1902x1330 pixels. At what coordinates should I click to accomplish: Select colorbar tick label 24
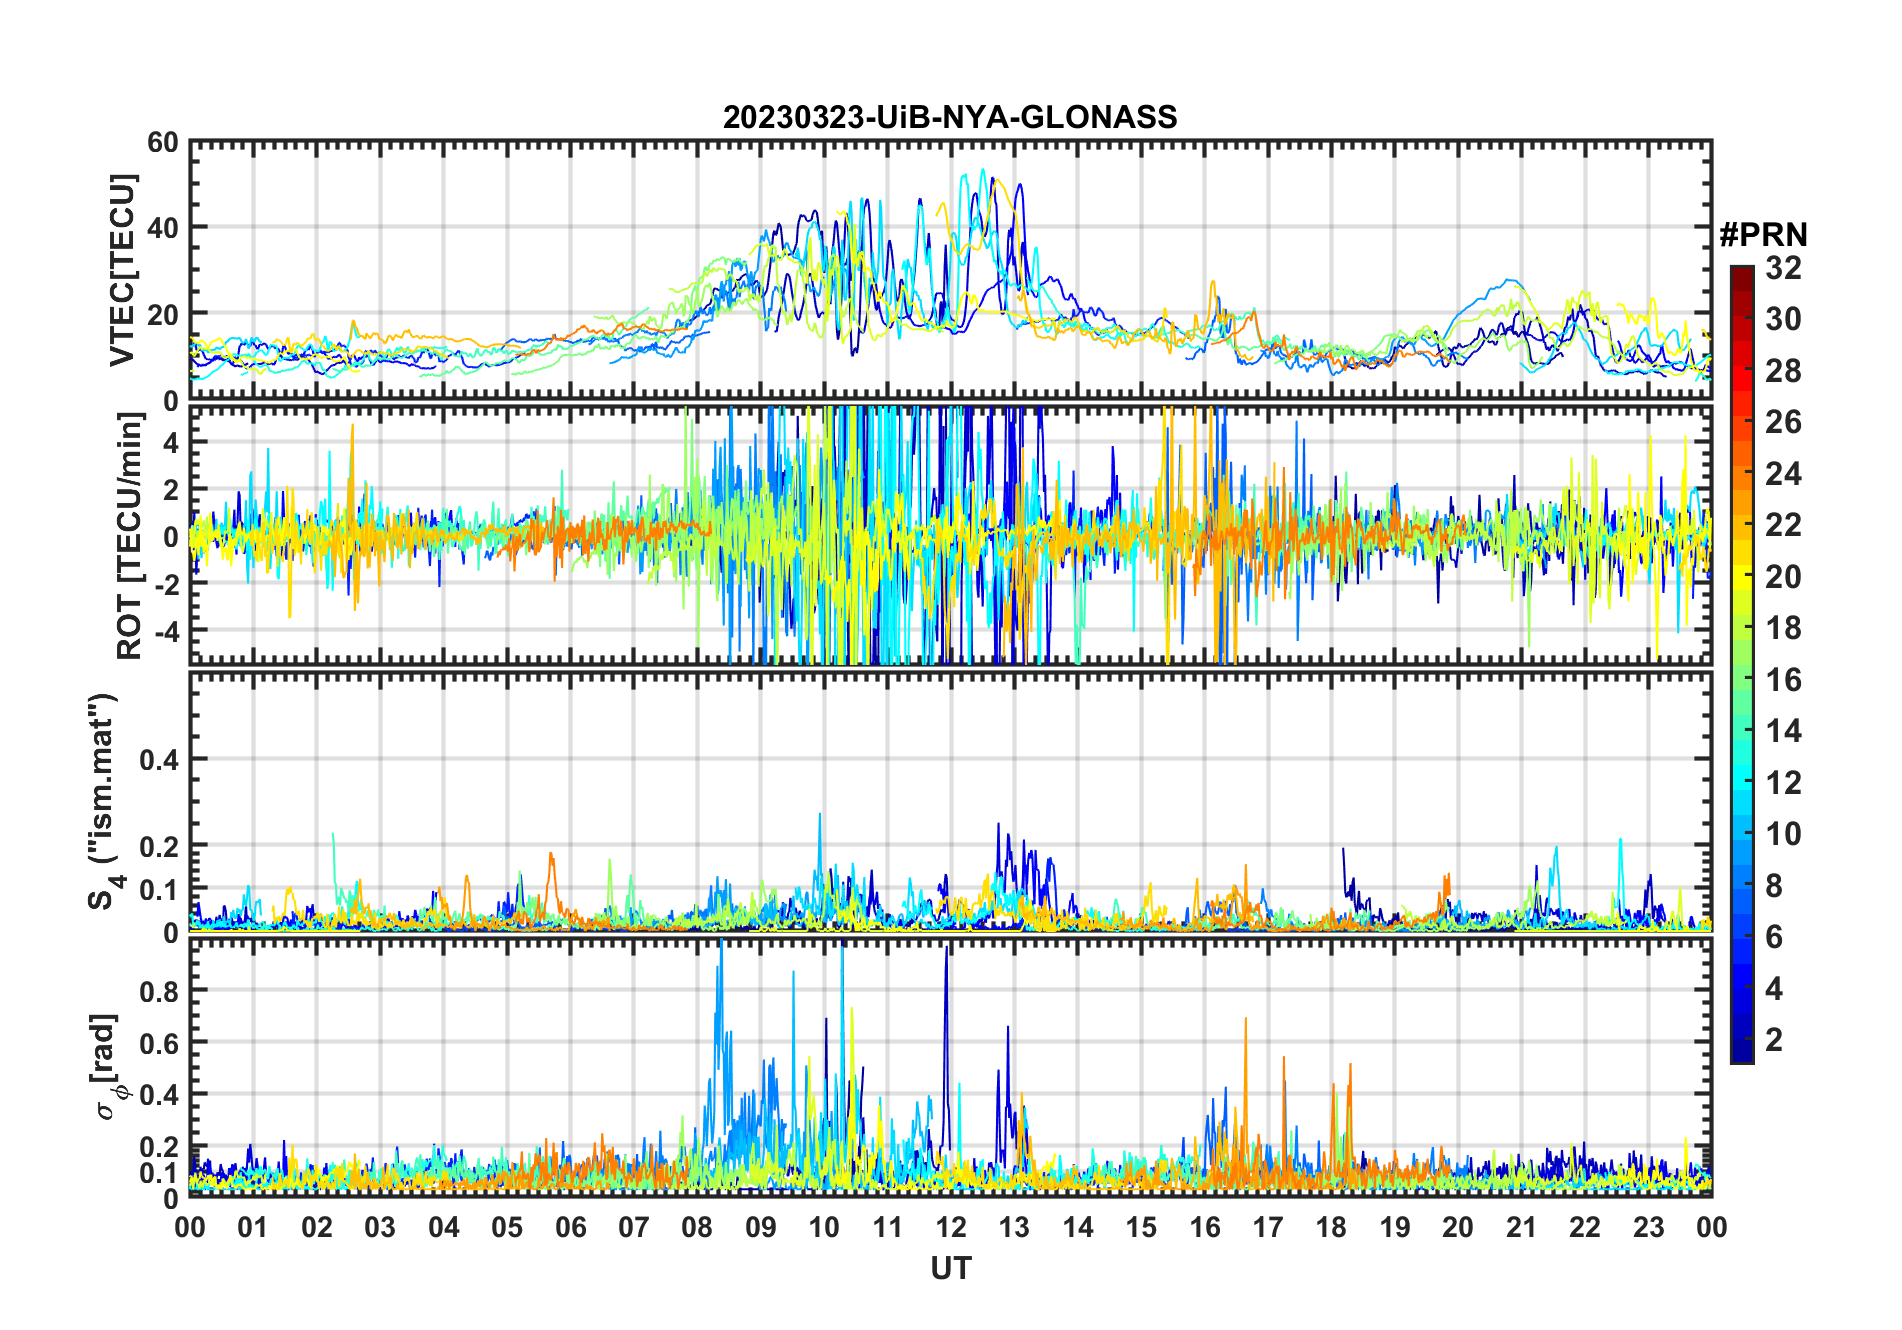[1783, 473]
